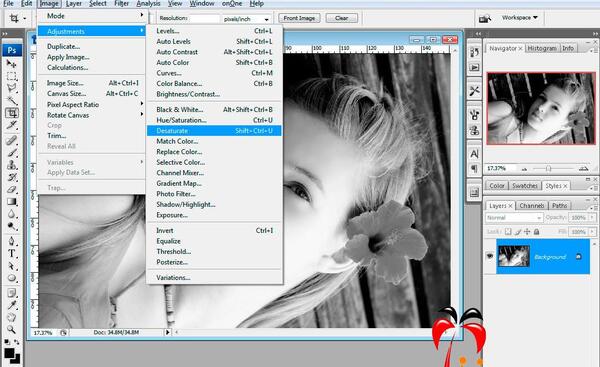Screen dimensions: 600x367
Task: Toggle lock image pixels in Layers
Action: pos(517,232)
